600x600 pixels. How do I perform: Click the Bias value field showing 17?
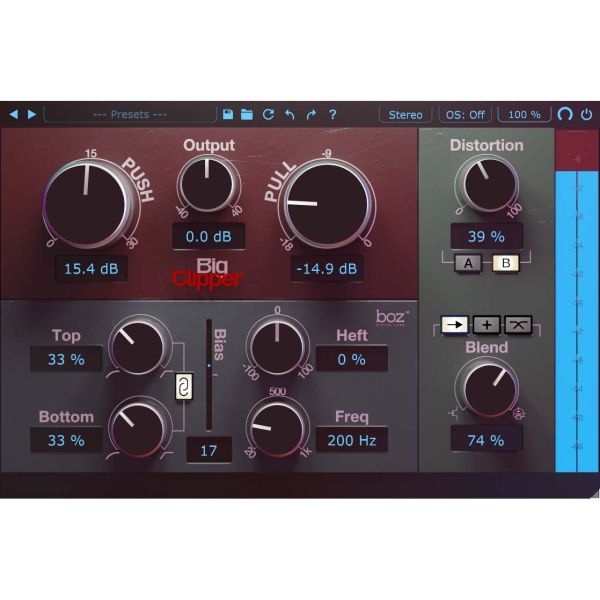click(209, 450)
